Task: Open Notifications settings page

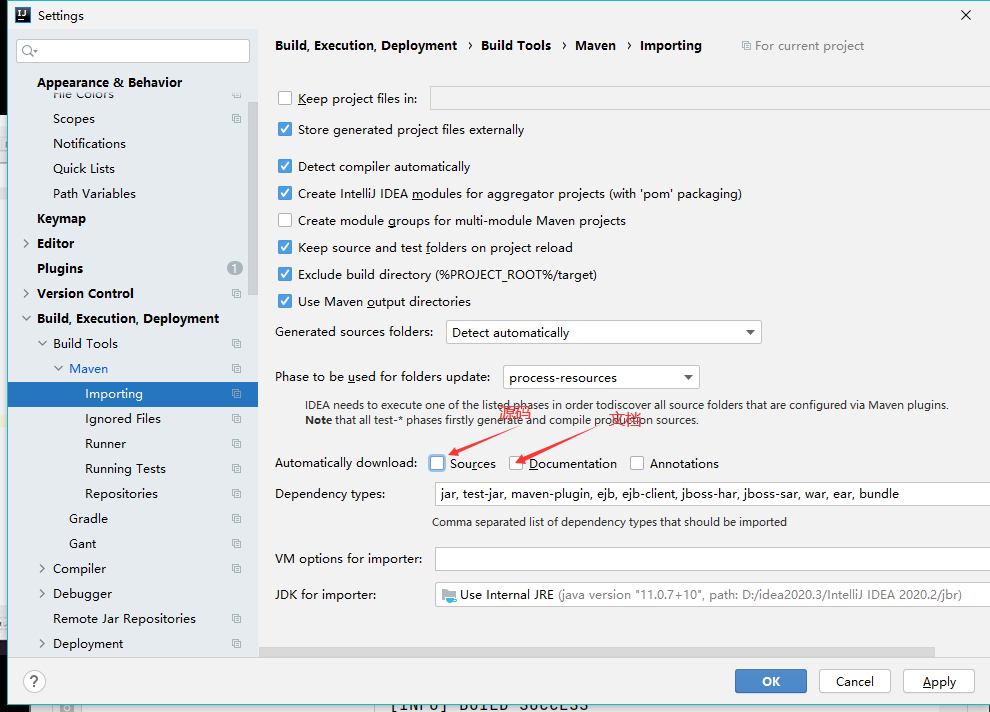Action: coord(89,144)
